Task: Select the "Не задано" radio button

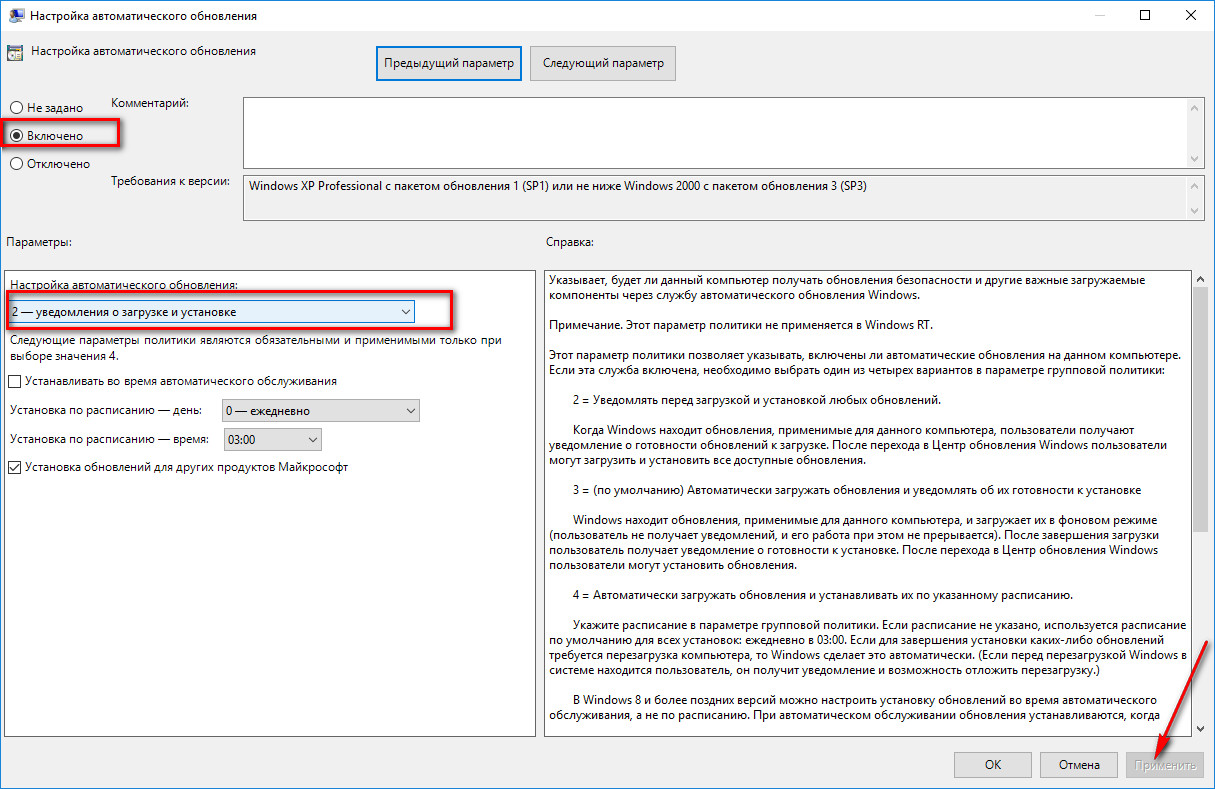Action: pyautogui.click(x=16, y=107)
